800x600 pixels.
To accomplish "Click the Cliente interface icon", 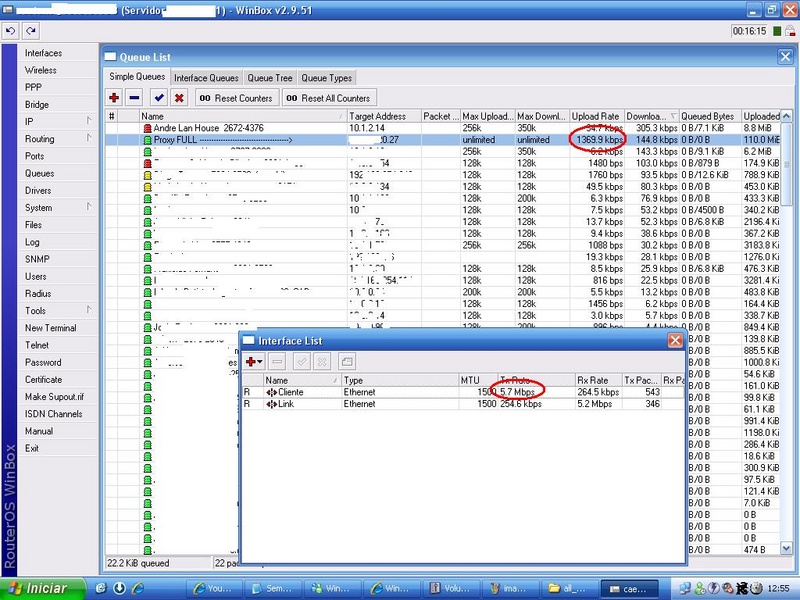I will [271, 392].
